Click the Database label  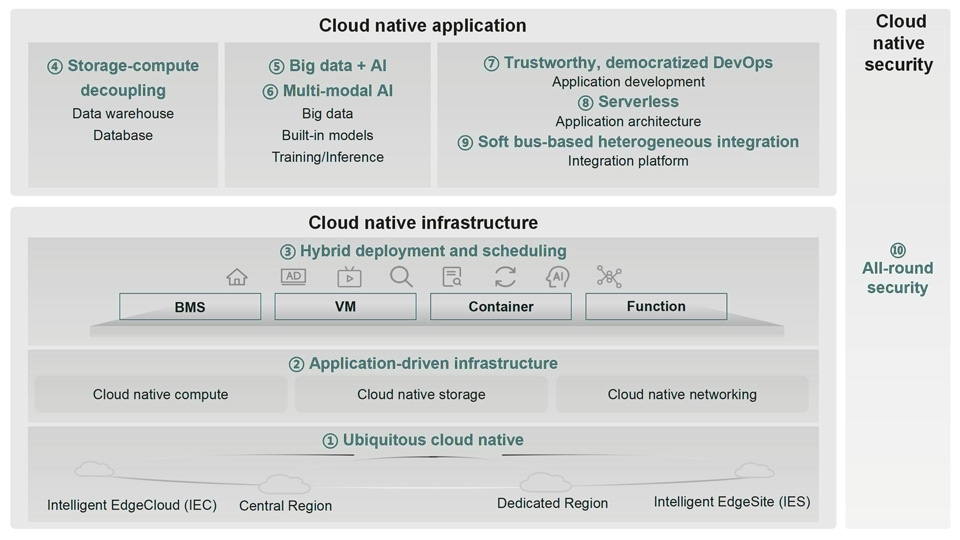[x=123, y=135]
